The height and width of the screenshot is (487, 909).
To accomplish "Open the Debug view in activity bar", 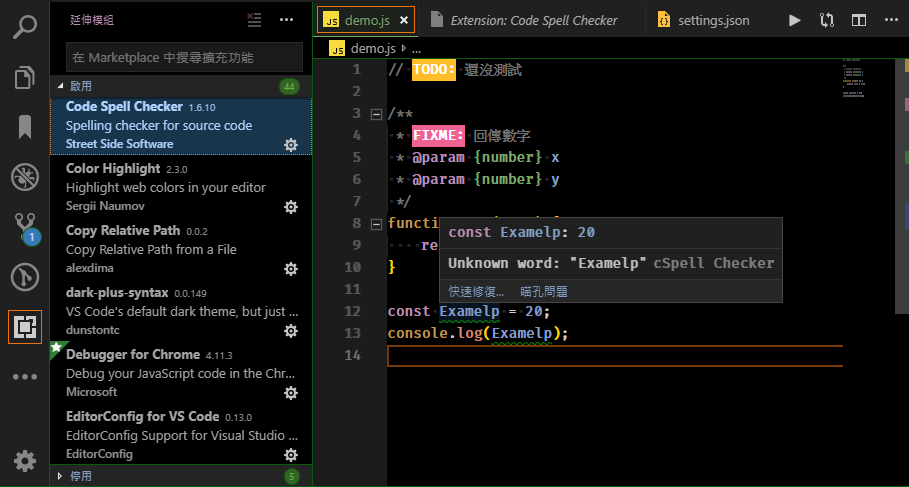I will point(25,177).
